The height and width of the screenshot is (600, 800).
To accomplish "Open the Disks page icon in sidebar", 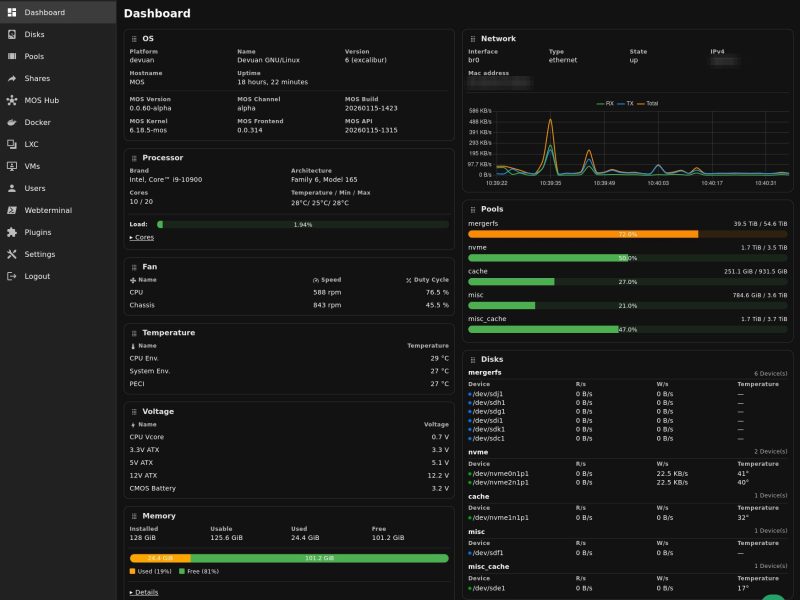I will [12, 34].
